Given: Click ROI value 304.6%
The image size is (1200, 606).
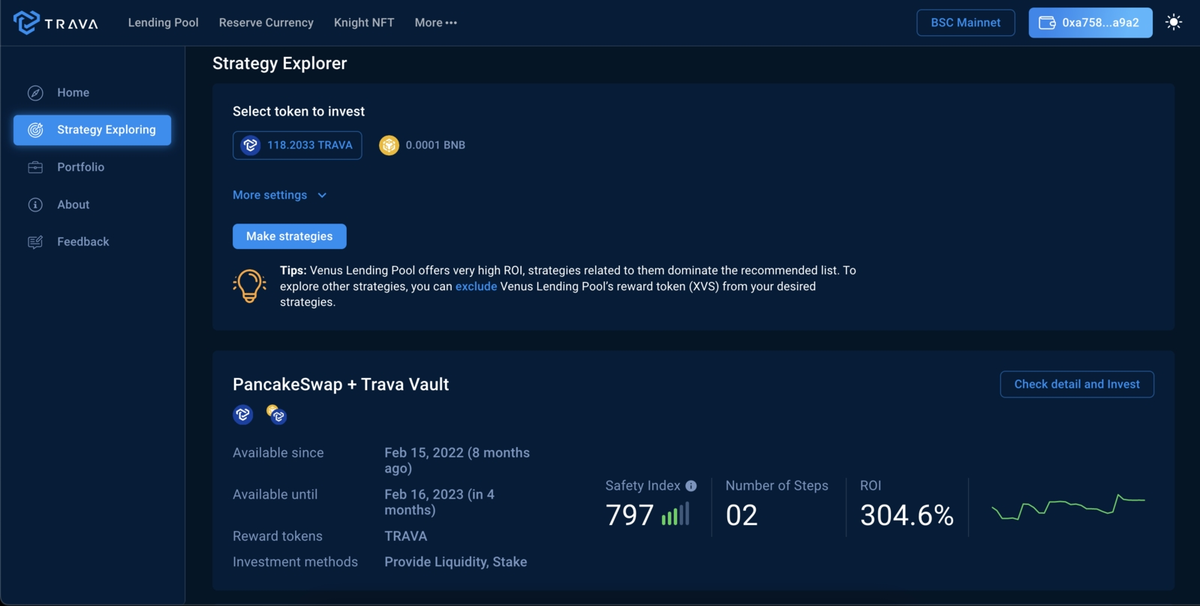Looking at the screenshot, I should click(907, 516).
